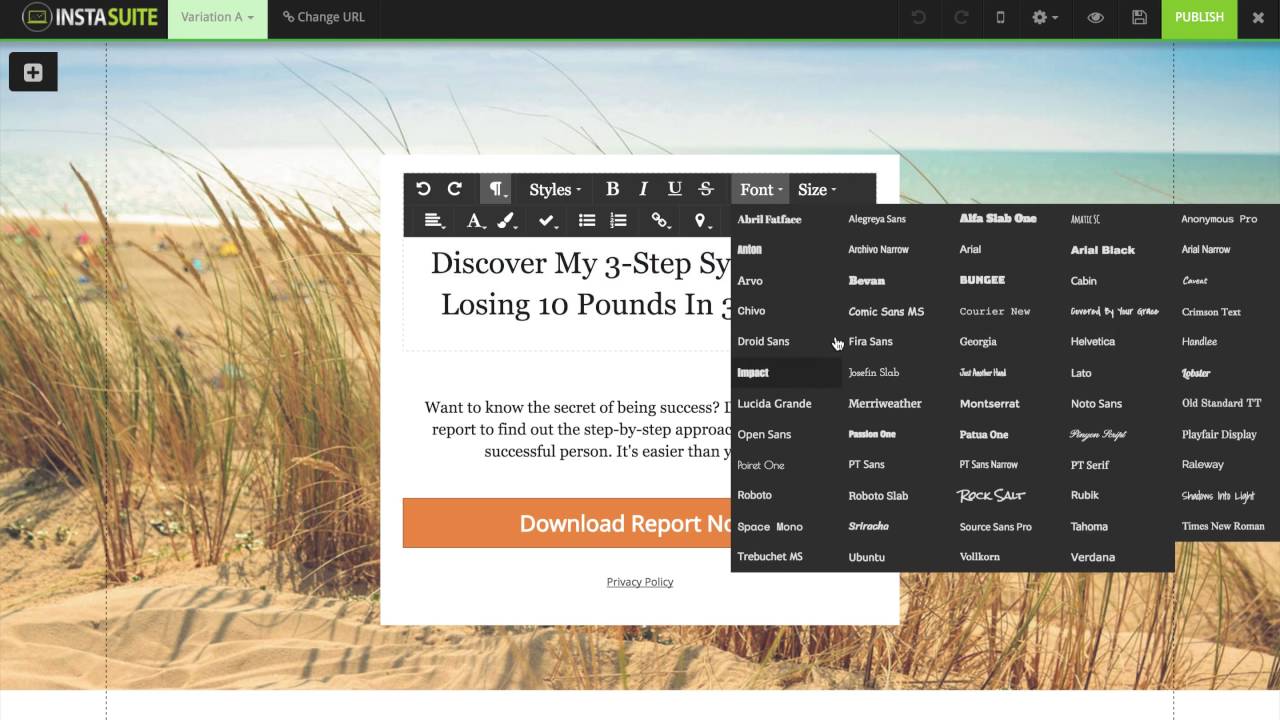Open the Size dropdown
This screenshot has height=720, width=1280.
(816, 189)
